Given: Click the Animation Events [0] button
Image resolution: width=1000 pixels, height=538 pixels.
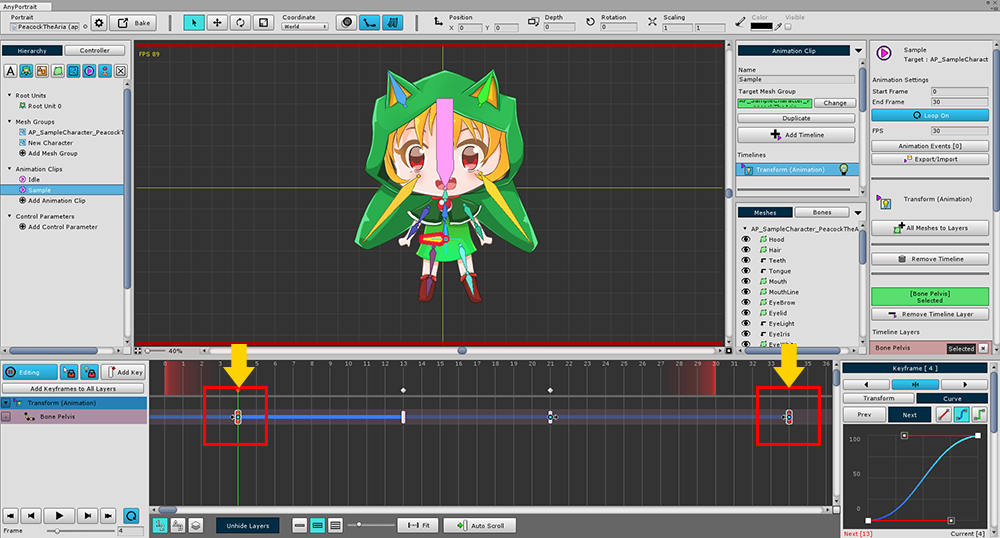Looking at the screenshot, I should (930, 146).
